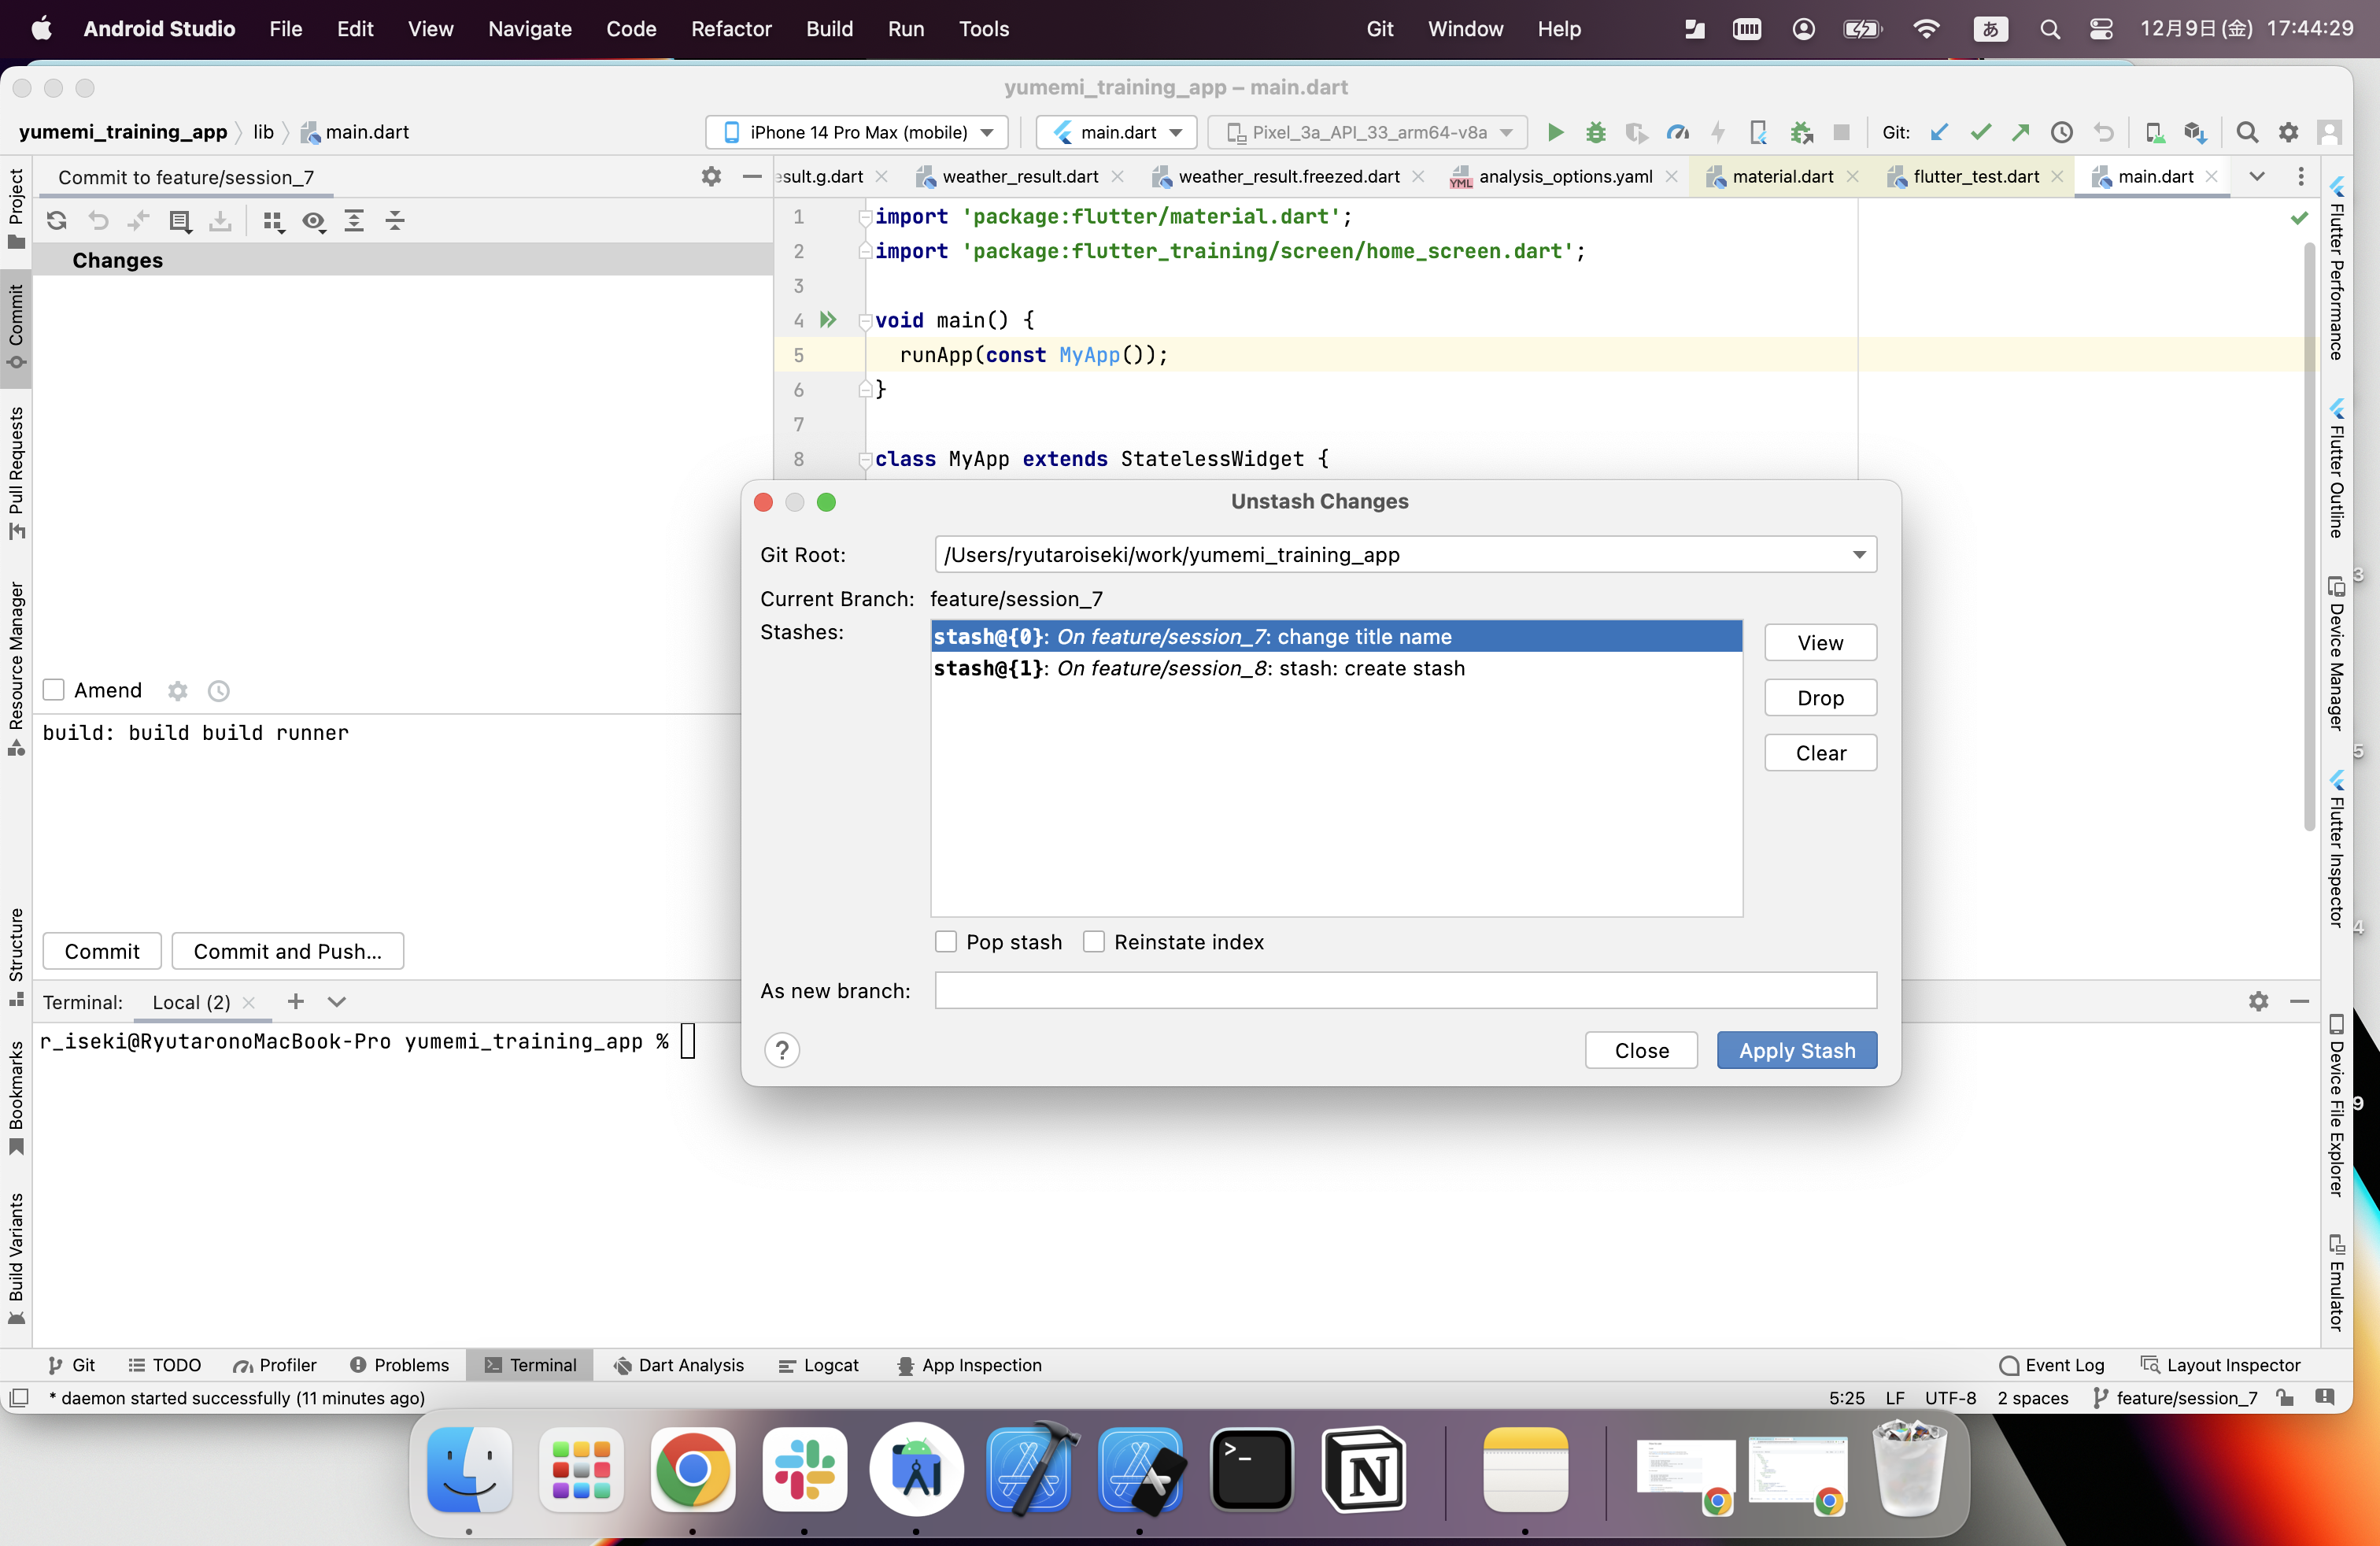The image size is (2380, 1546).
Task: Click the Git Update Project arrow icon
Action: click(1939, 132)
